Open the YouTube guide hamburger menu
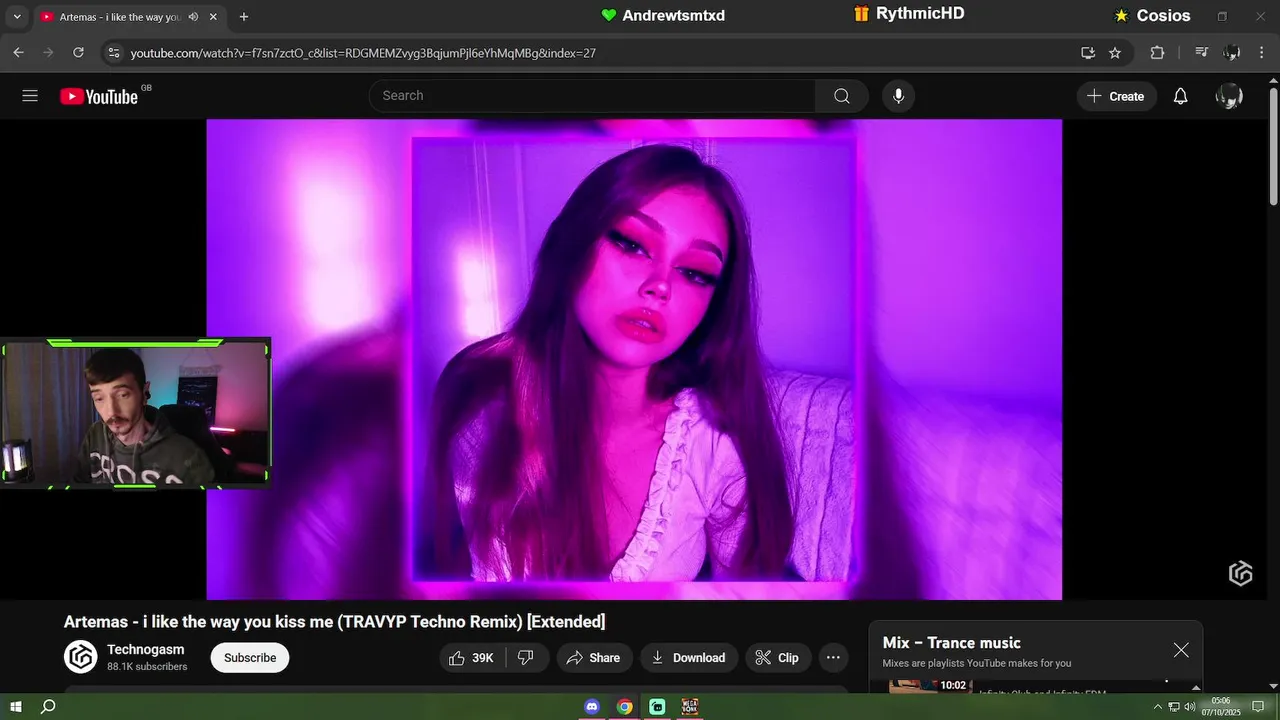 click(30, 96)
